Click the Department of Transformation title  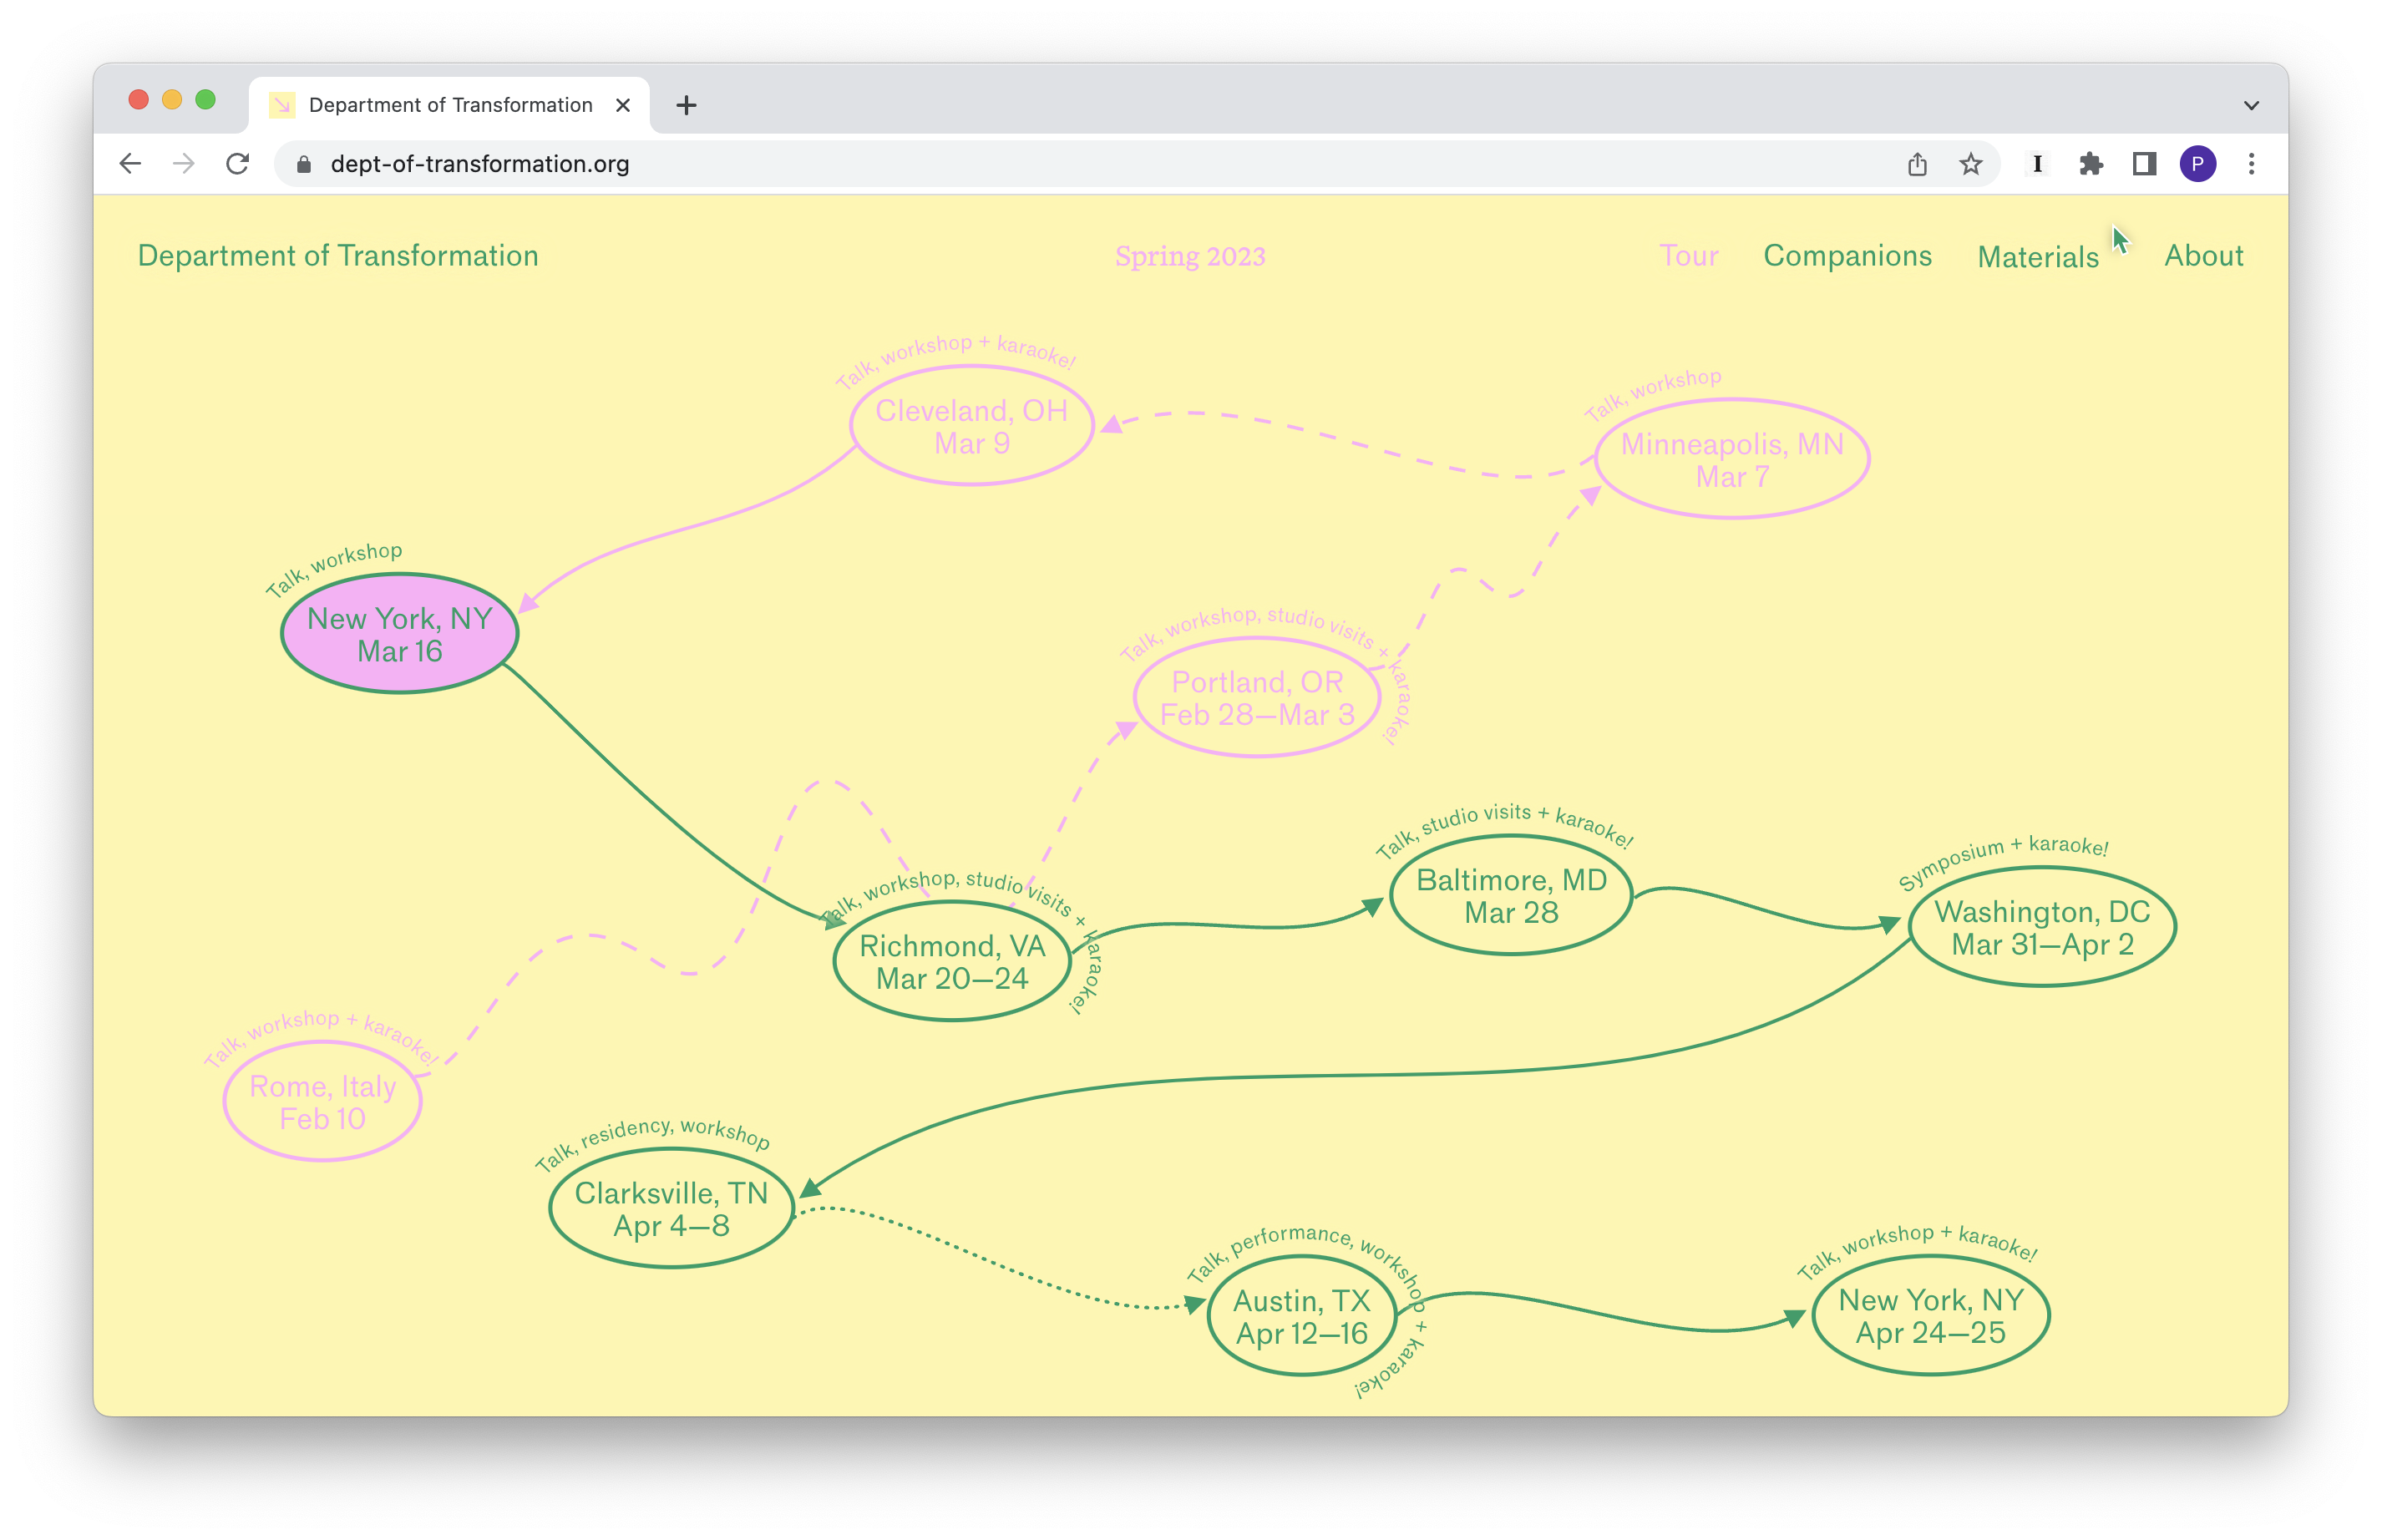coord(338,256)
